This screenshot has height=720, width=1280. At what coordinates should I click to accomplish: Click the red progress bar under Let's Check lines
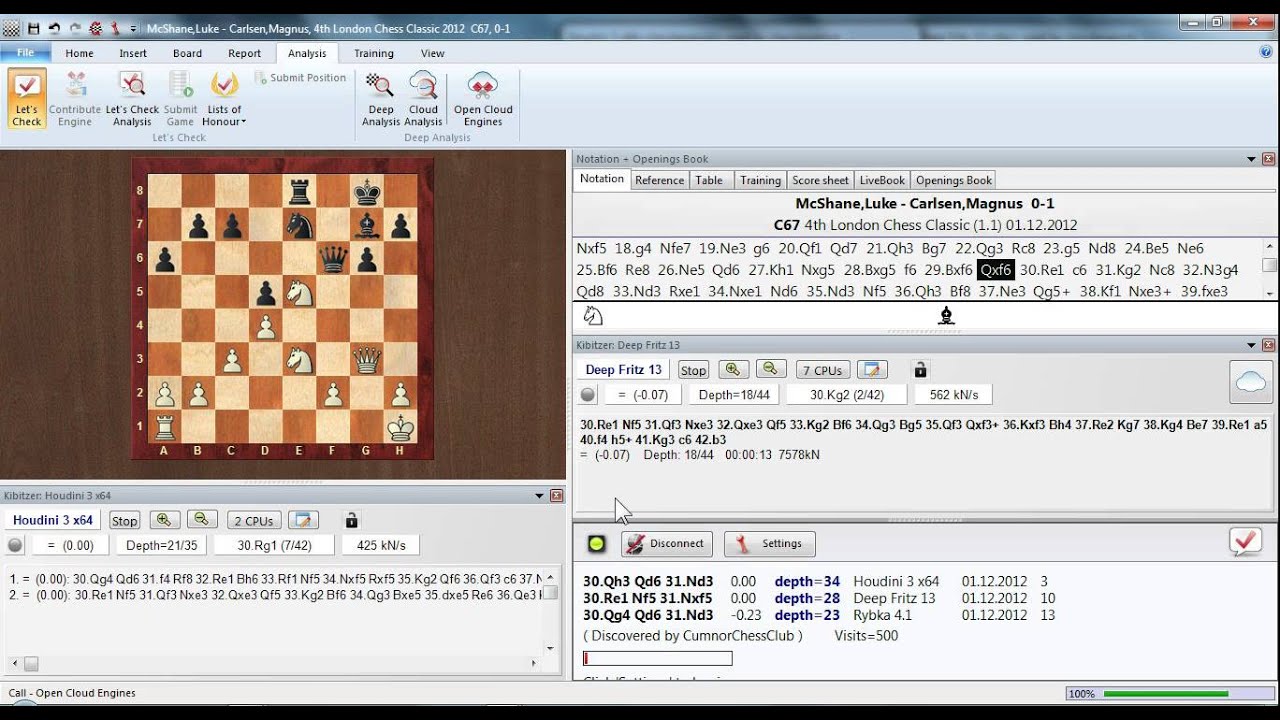click(x=658, y=658)
